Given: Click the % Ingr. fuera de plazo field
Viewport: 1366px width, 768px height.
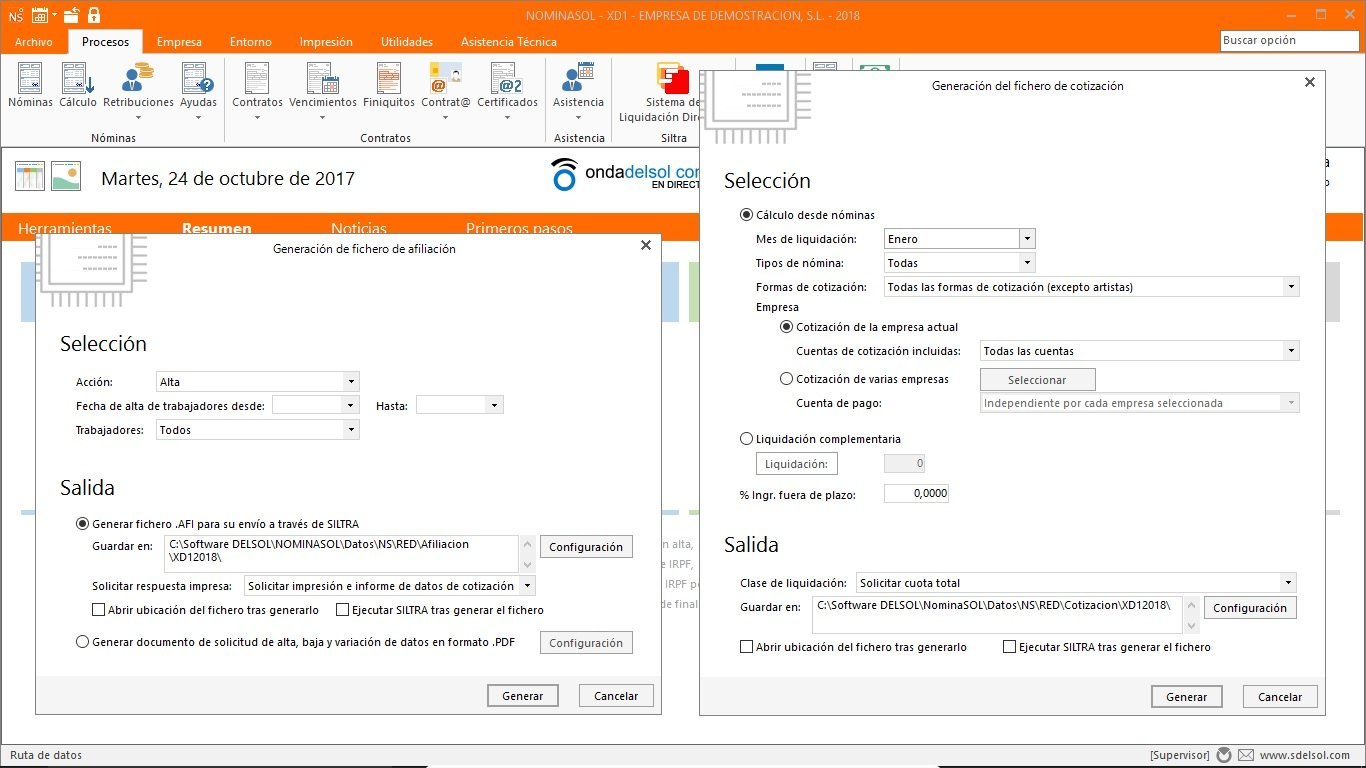Looking at the screenshot, I should (x=916, y=494).
